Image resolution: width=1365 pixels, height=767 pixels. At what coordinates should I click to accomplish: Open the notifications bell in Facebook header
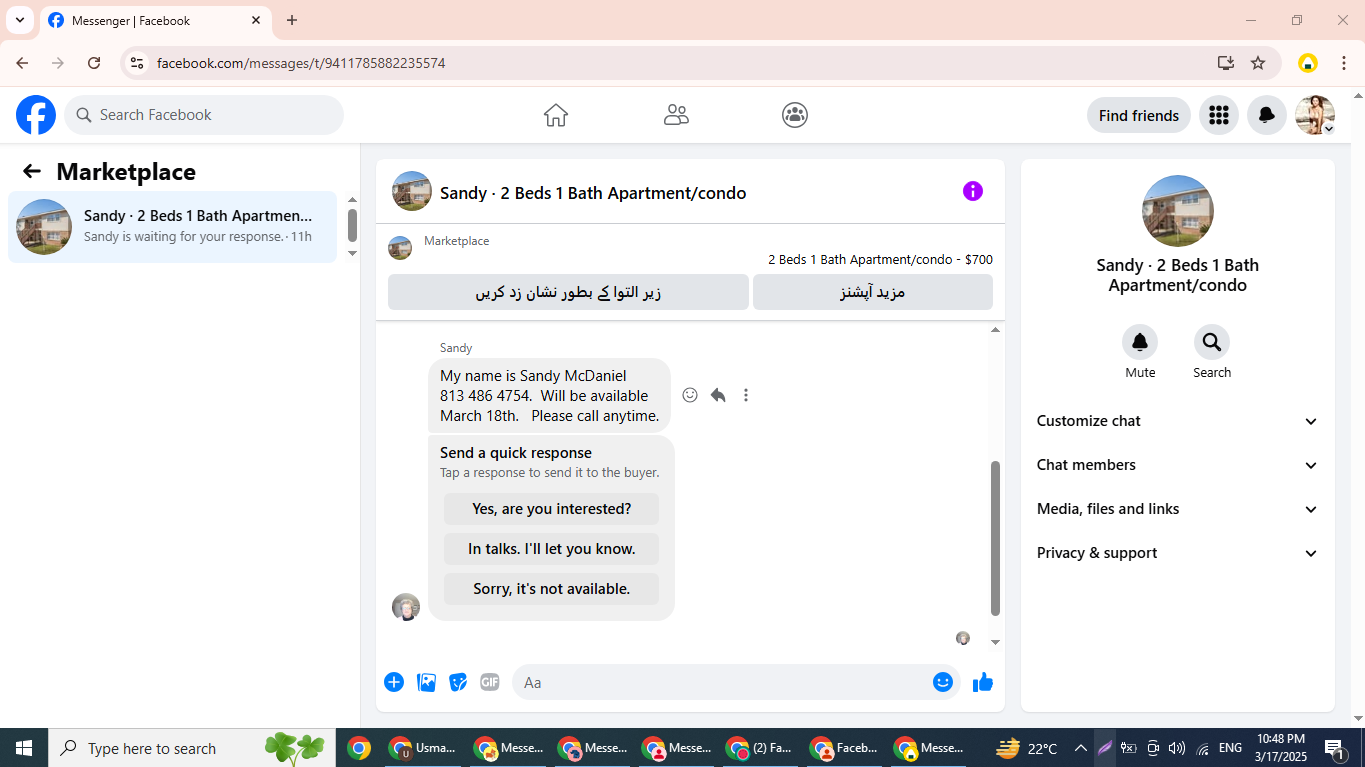click(1266, 115)
